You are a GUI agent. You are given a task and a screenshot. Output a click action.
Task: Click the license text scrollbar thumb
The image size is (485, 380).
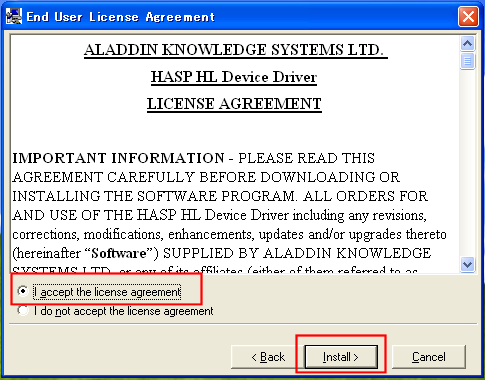pos(467,61)
